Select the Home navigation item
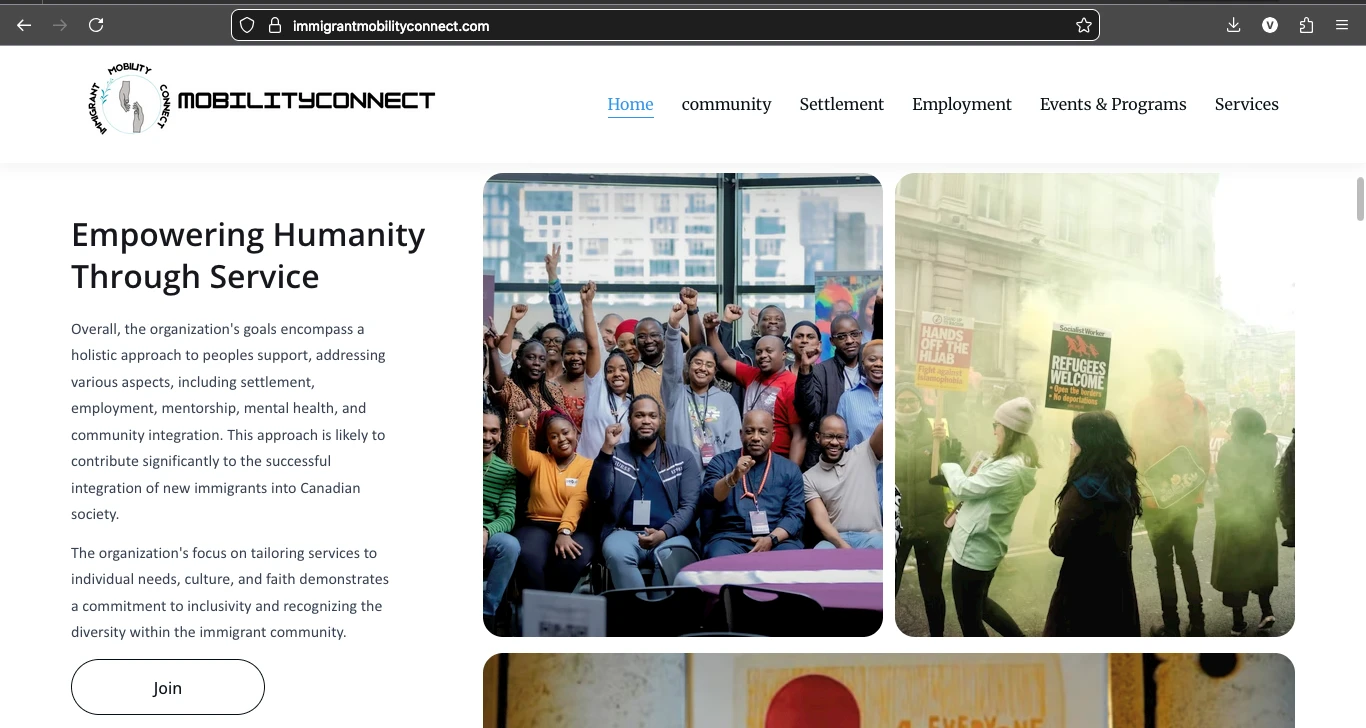This screenshot has width=1366, height=728. pyautogui.click(x=630, y=104)
